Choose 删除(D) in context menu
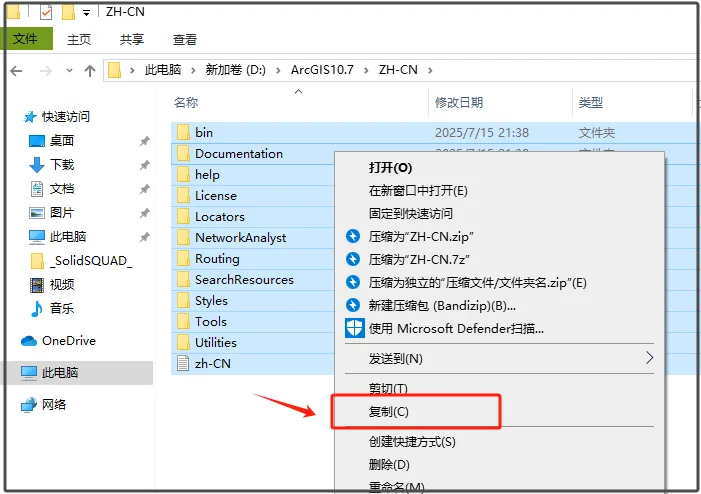Image resolution: width=701 pixels, height=494 pixels. tap(389, 465)
